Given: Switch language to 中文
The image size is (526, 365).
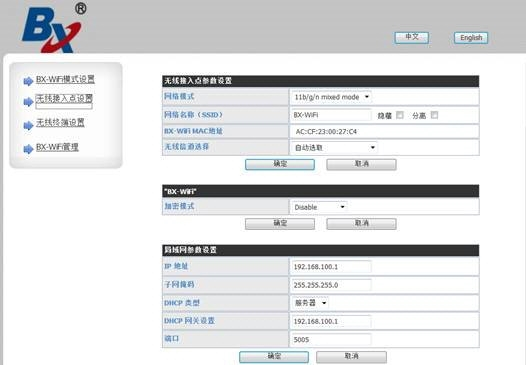Looking at the screenshot, I should (412, 37).
